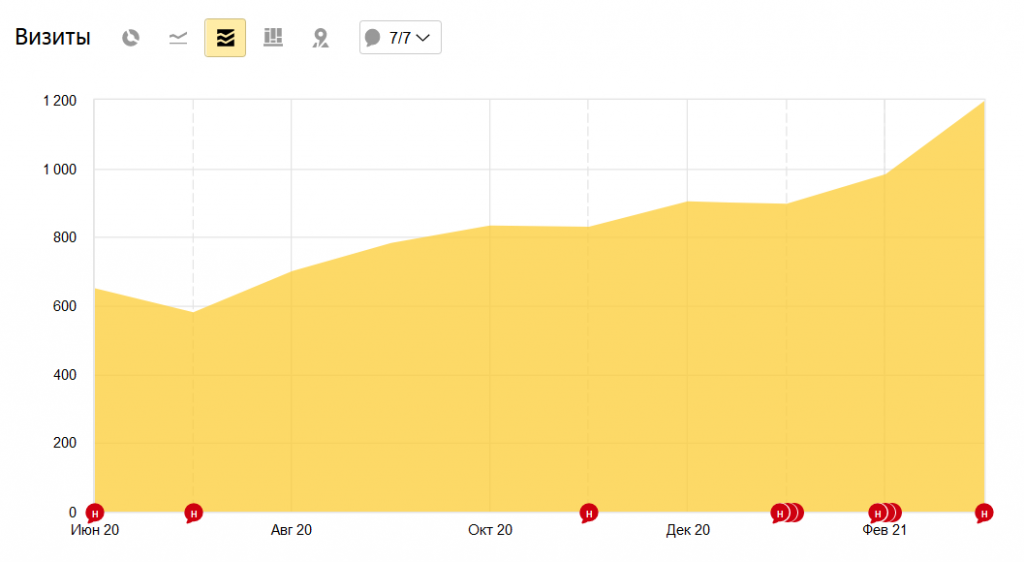Open the note marker at Июн 20
The height and width of the screenshot is (562, 1024).
click(x=95, y=514)
